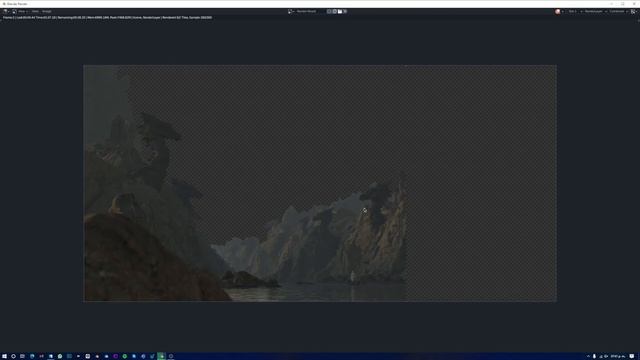Create a new image with the New icon
This screenshot has height=360, width=640.
click(334, 11)
